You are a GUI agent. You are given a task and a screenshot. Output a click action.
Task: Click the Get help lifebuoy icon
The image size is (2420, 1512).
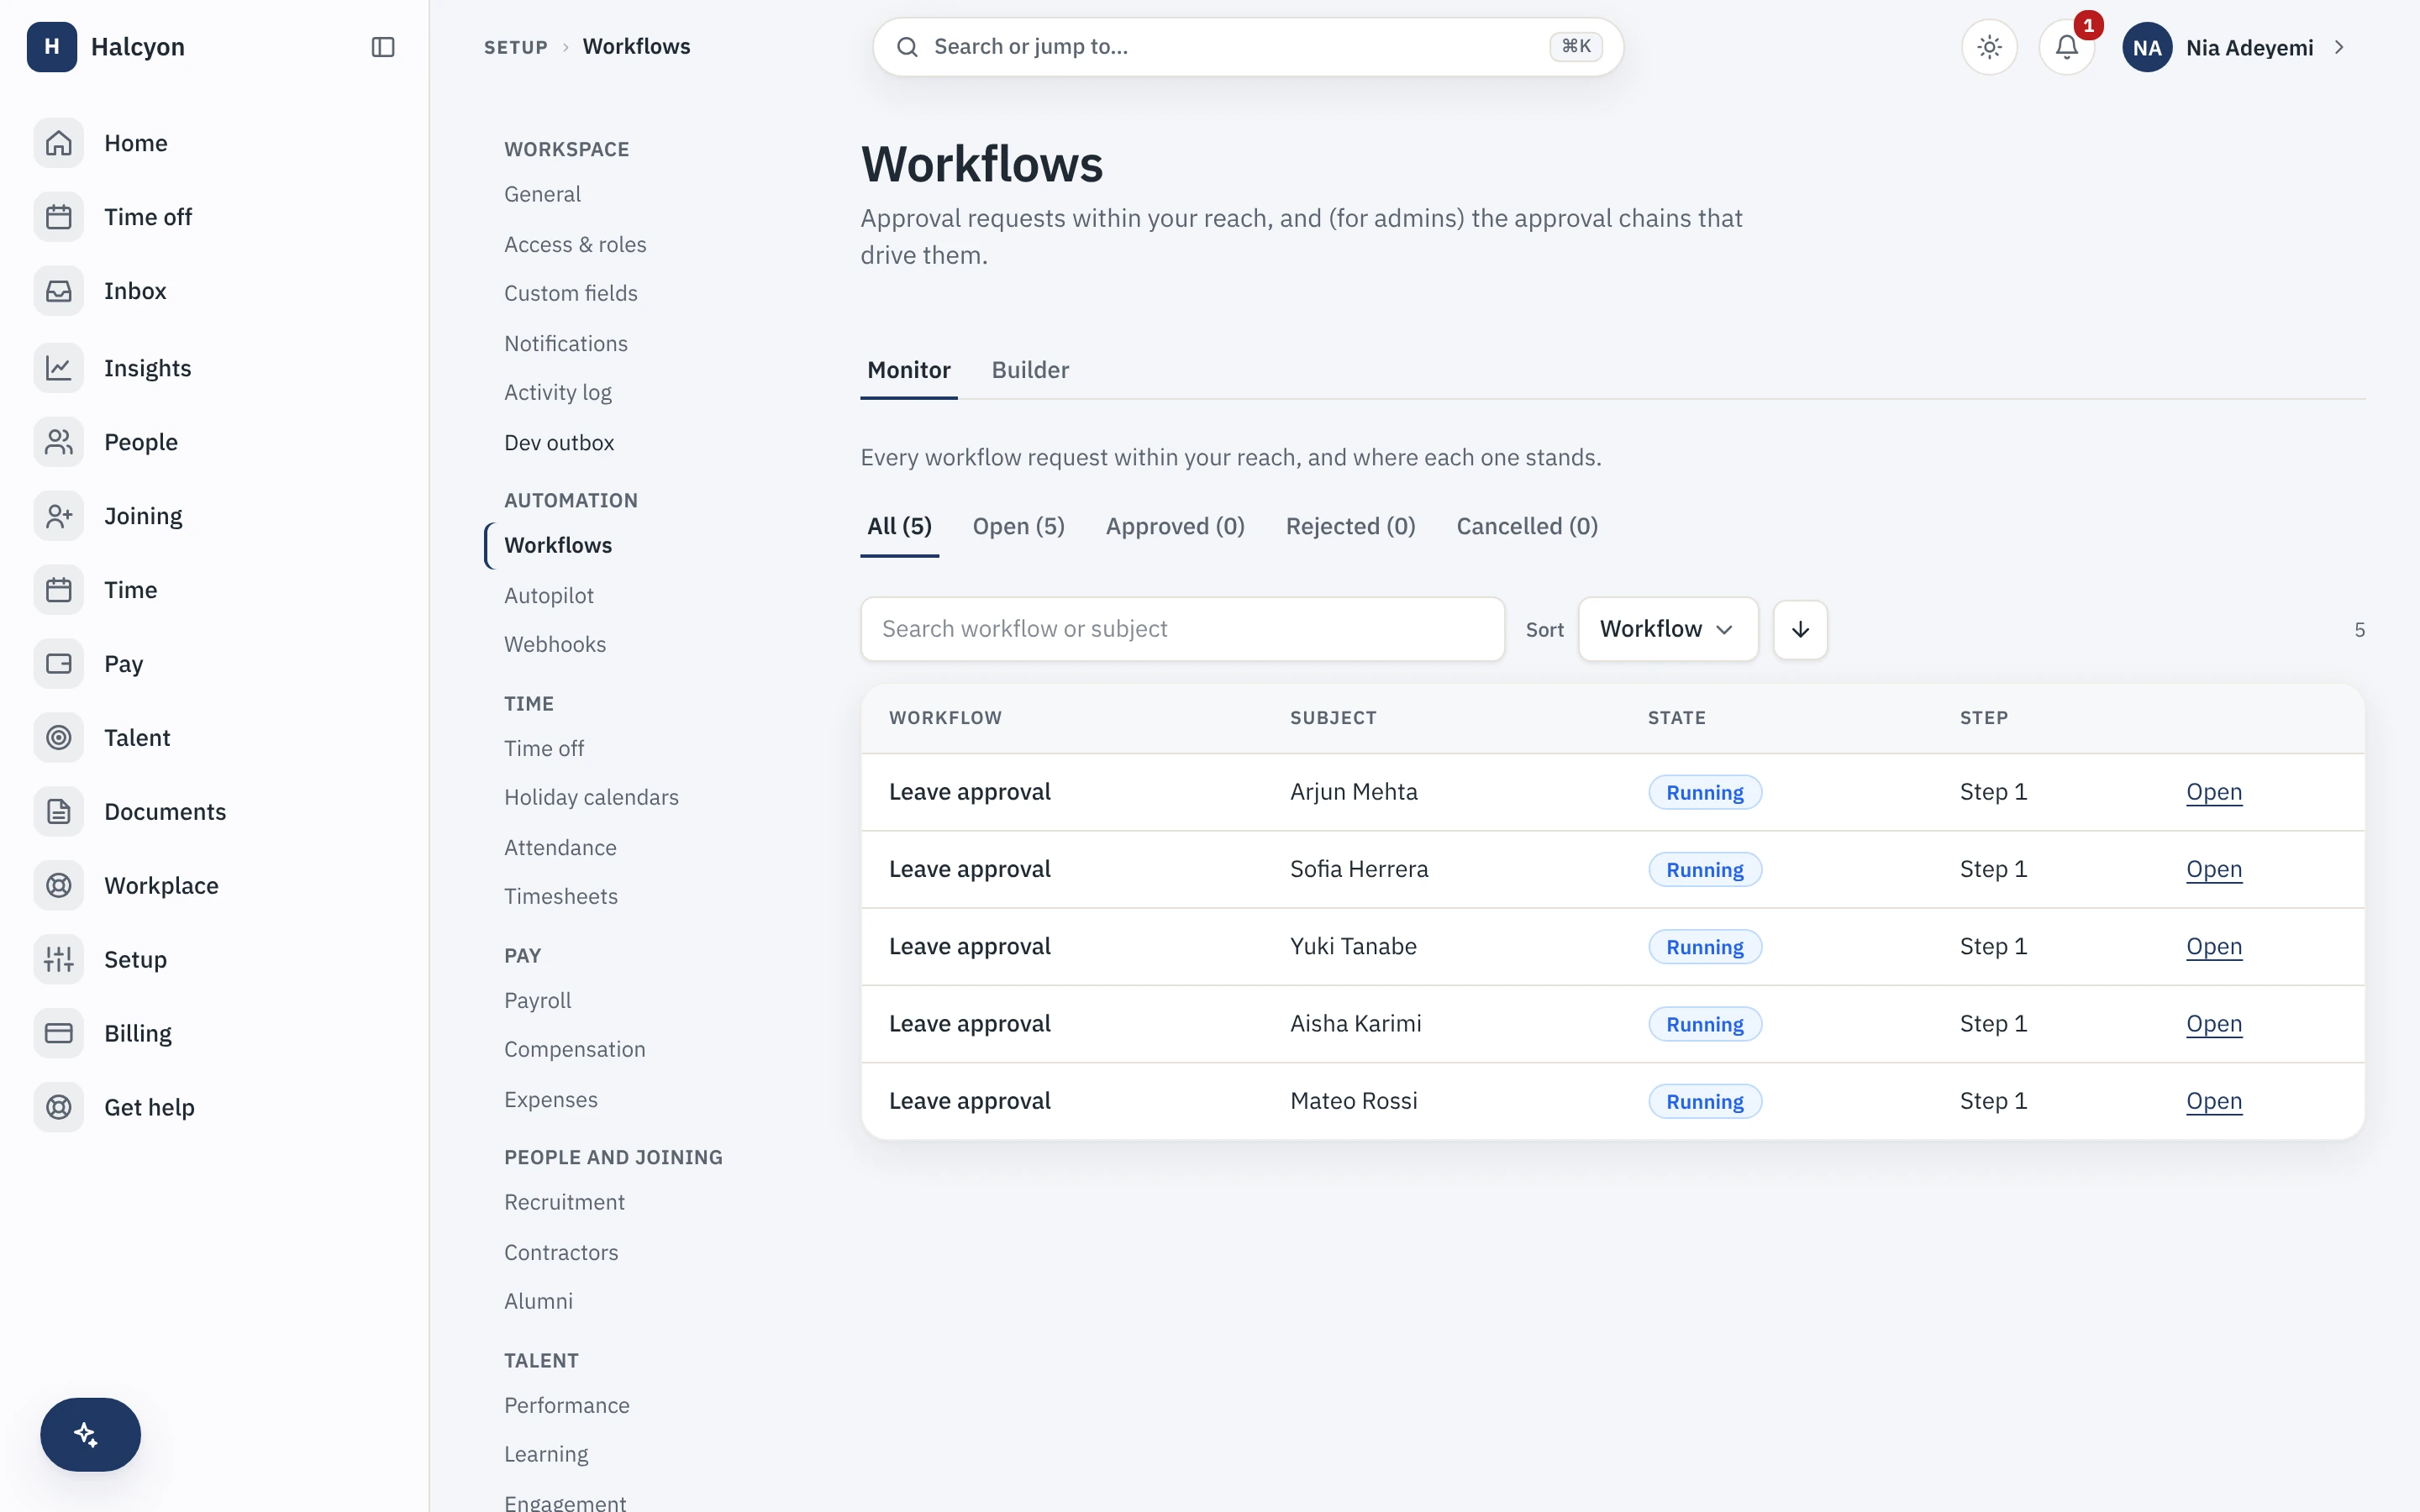tap(59, 1108)
